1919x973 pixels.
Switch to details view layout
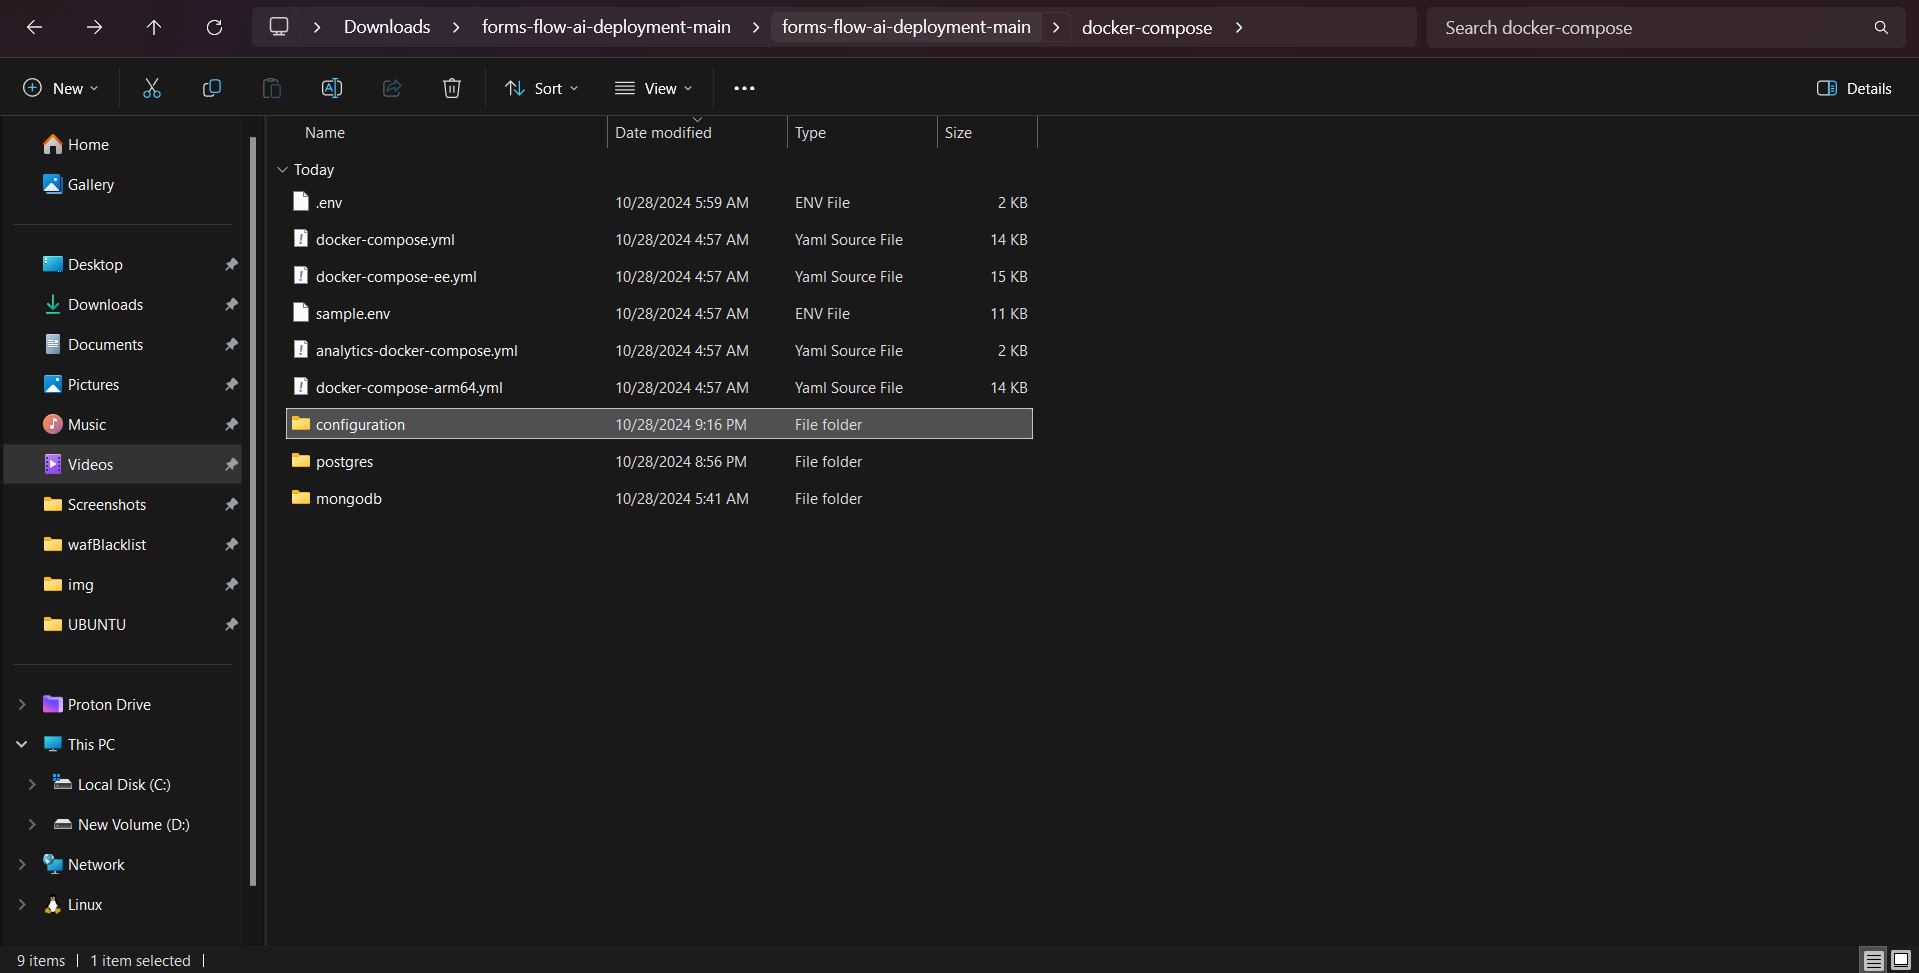1872,959
